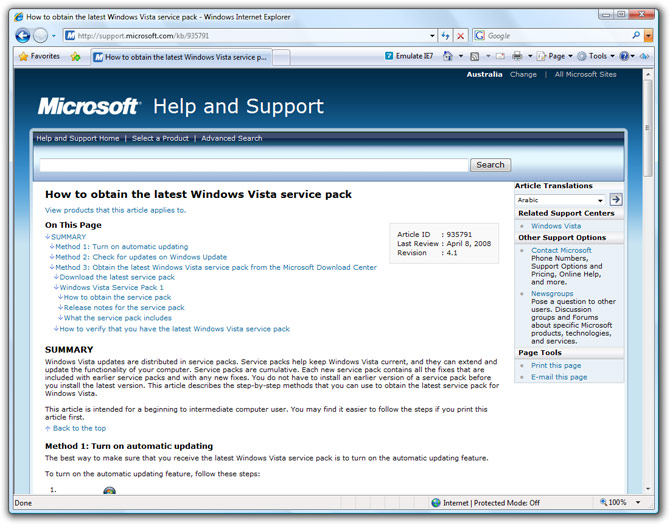Click the toolbar overflow chevron icon
670x525 pixels.
click(645, 56)
